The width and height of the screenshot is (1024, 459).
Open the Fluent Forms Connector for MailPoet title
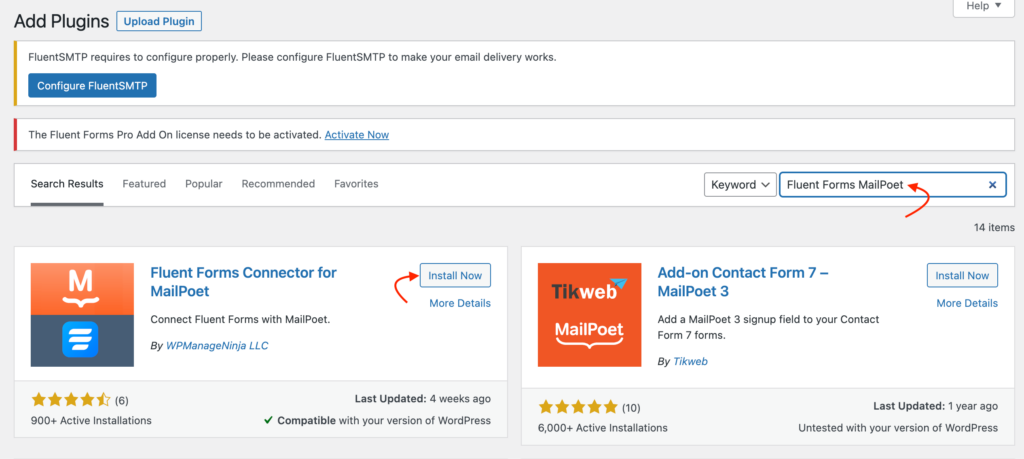(244, 281)
